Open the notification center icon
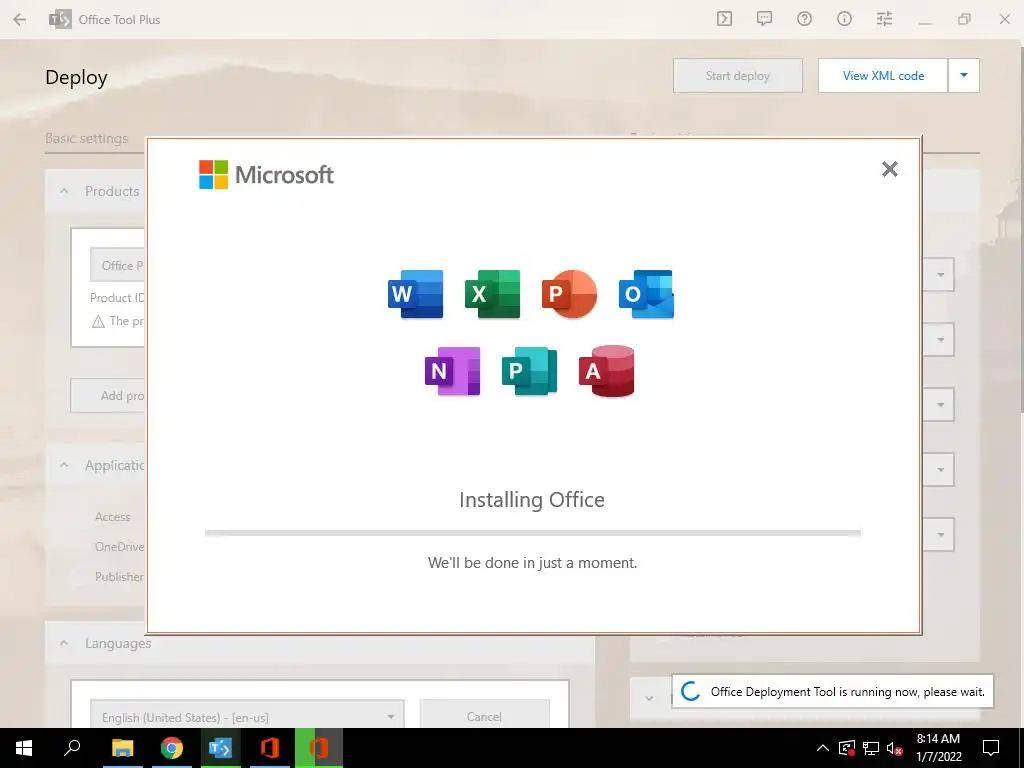 [991, 748]
